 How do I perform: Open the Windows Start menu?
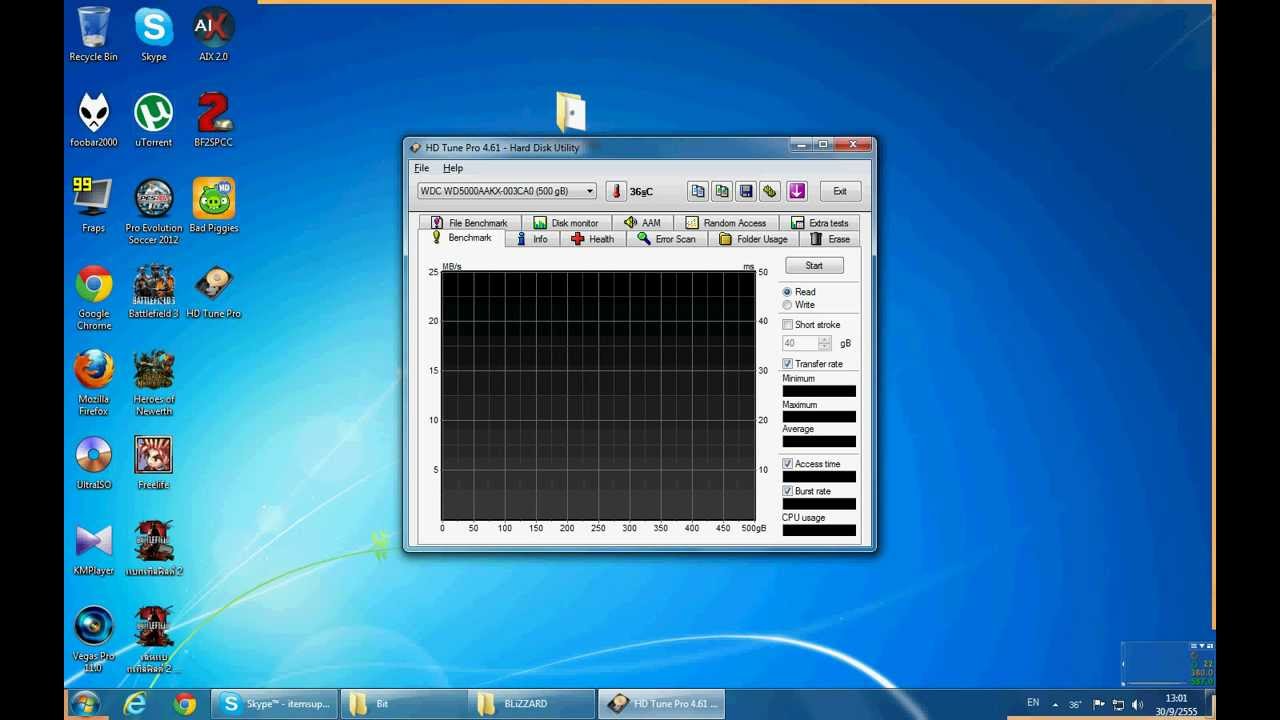[86, 704]
